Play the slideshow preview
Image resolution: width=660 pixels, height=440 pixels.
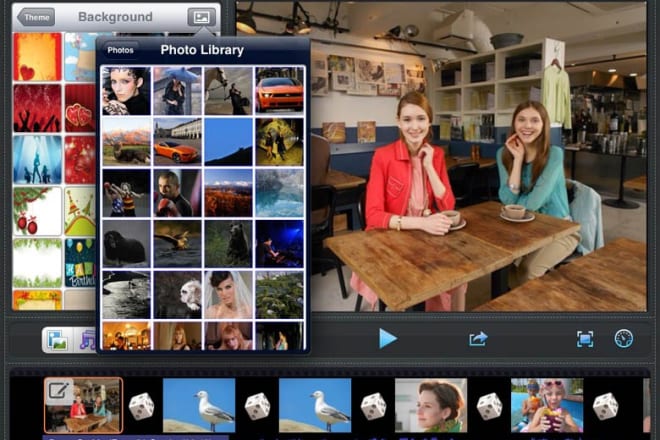[x=387, y=339]
